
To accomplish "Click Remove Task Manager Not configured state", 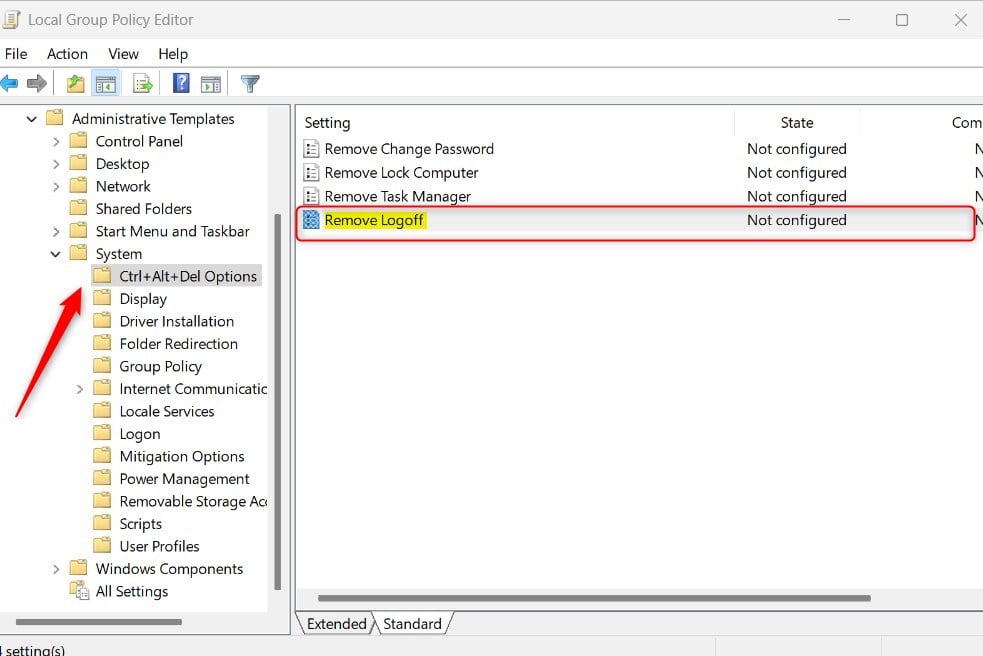I will coord(797,196).
